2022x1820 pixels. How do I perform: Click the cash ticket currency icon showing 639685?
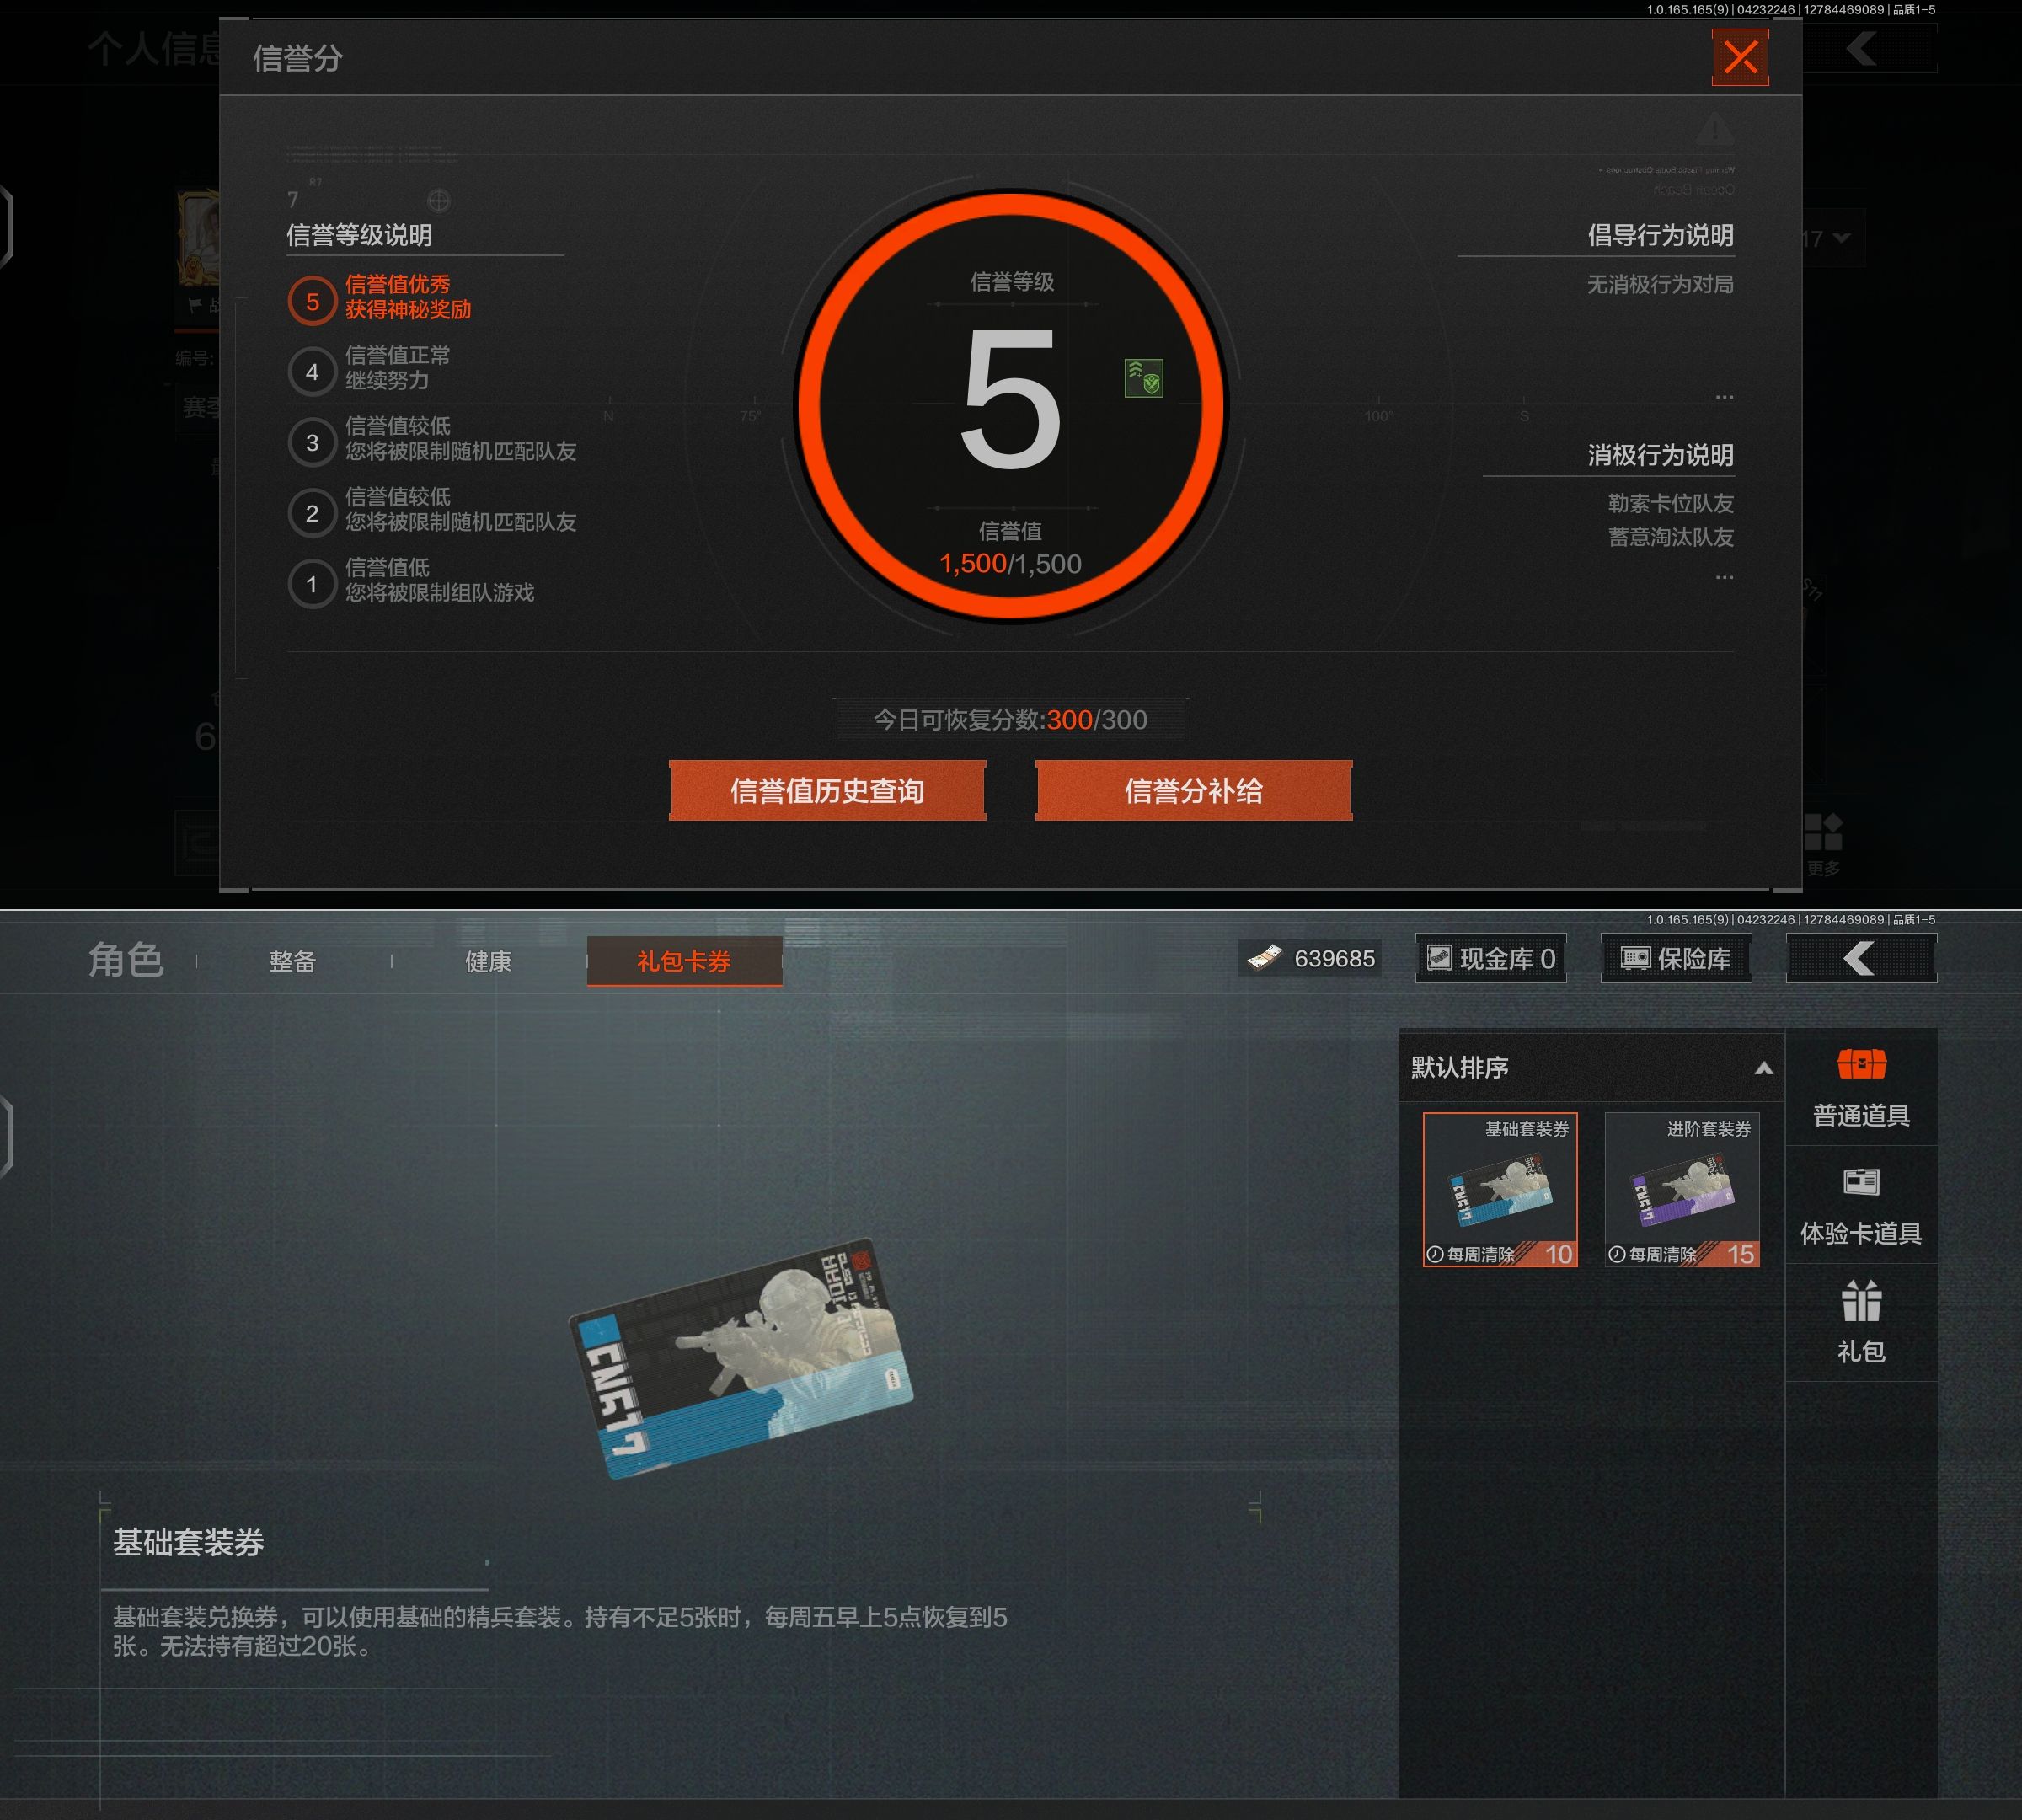1265,958
